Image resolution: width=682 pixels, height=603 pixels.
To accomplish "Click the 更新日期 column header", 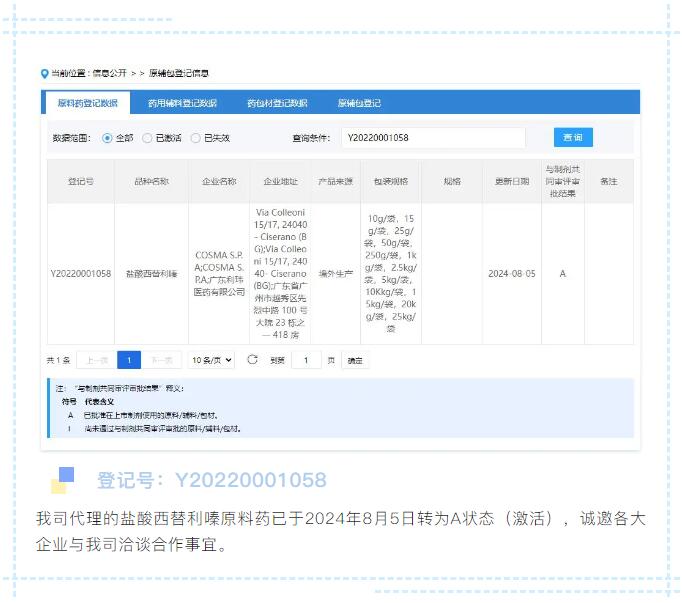I will (512, 181).
